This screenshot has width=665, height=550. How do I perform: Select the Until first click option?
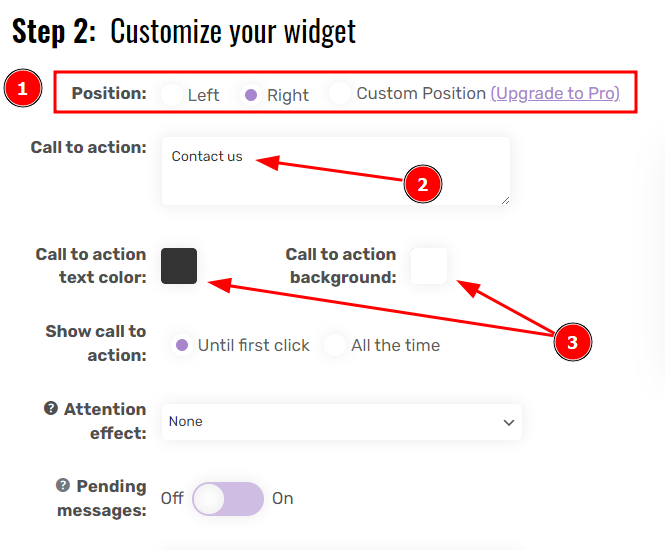(x=182, y=345)
